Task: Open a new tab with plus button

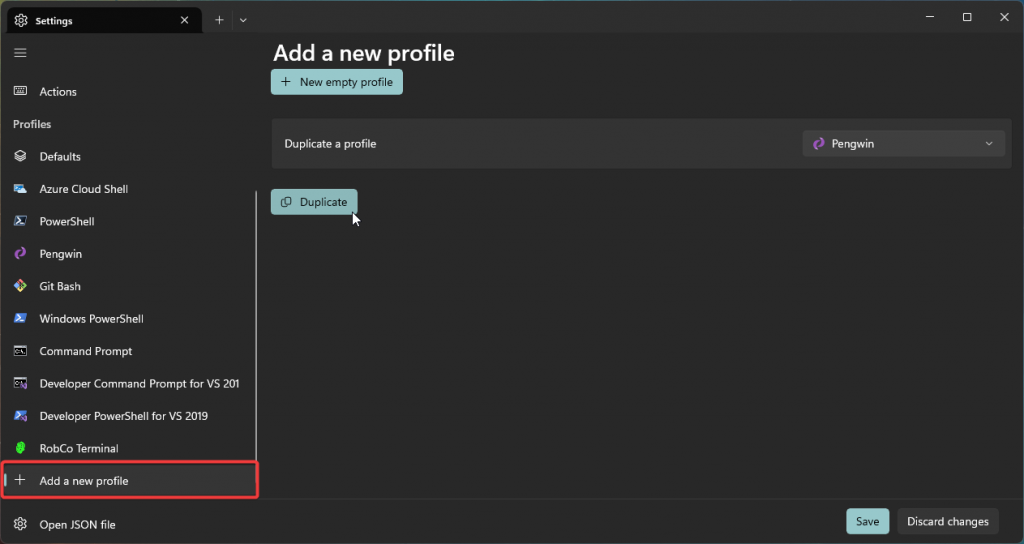Action: pos(219,20)
